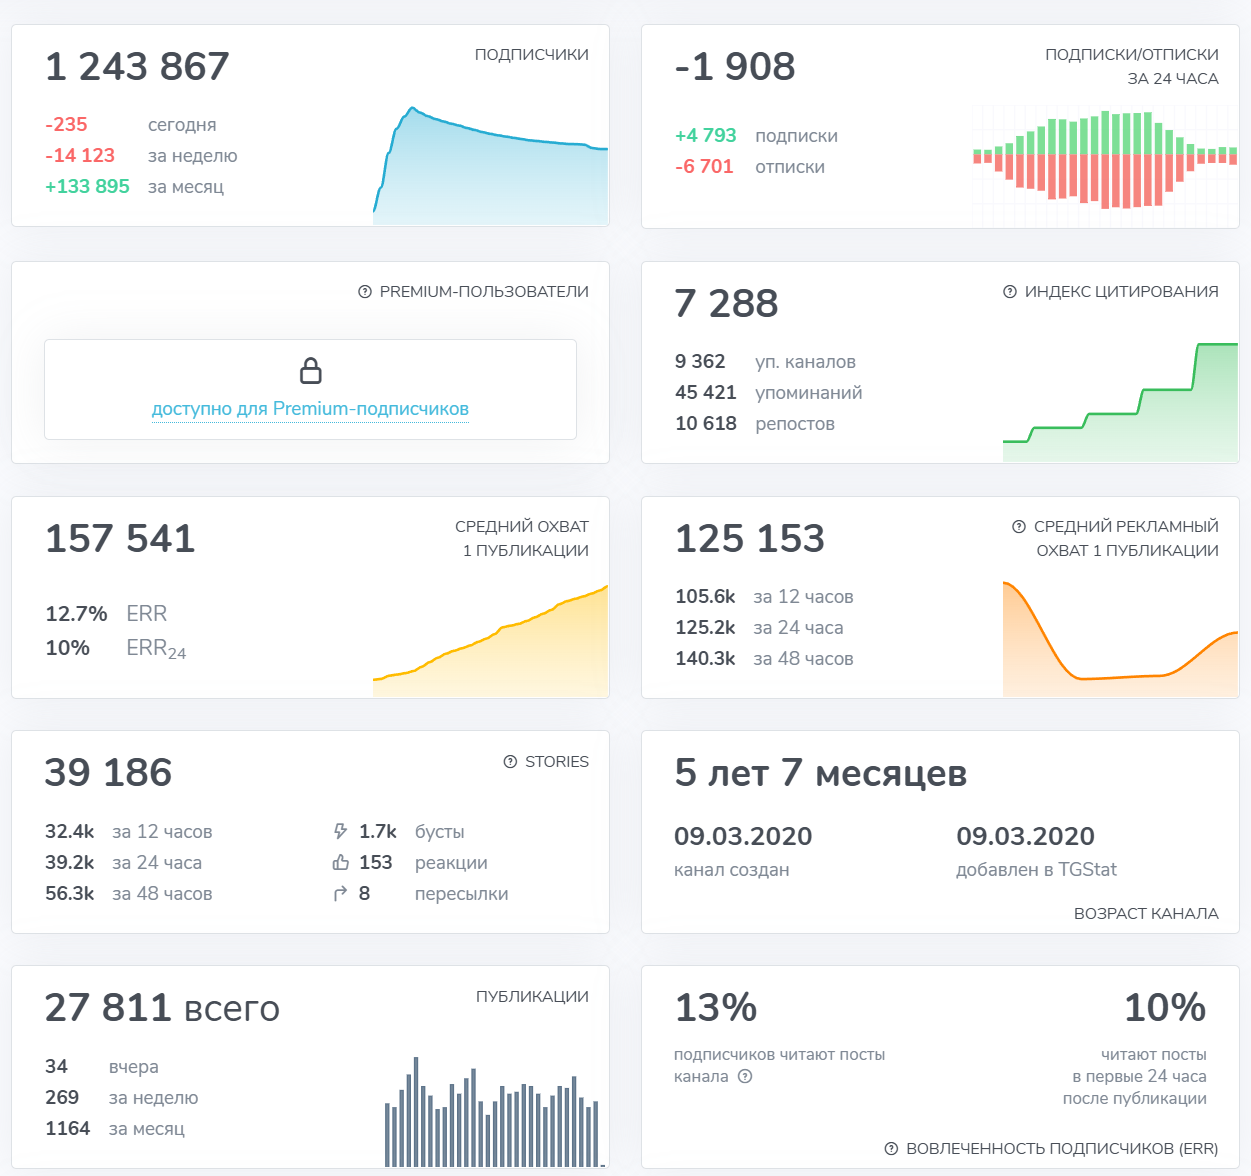1251x1176 pixels.
Task: Click the help icon beside Stories
Action: [510, 762]
